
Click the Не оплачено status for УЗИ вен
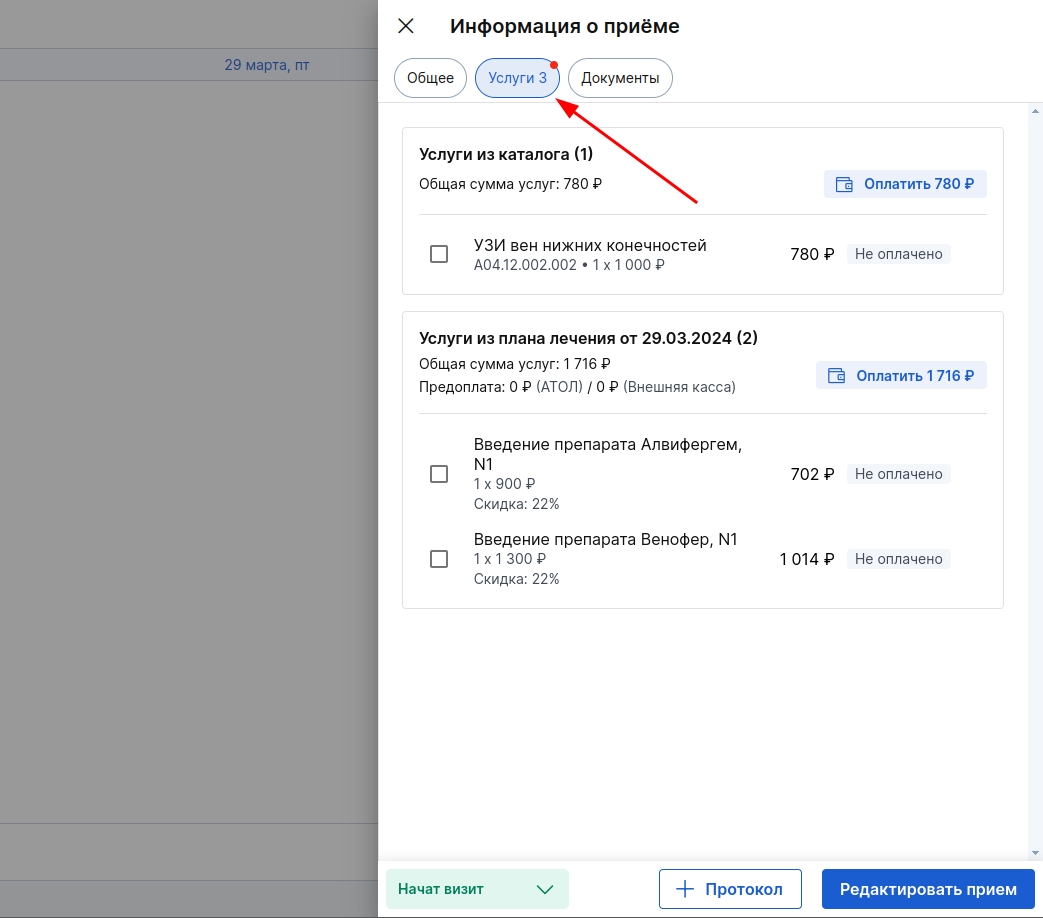(x=899, y=254)
